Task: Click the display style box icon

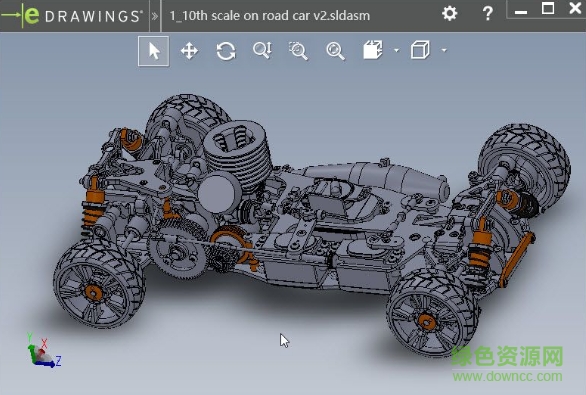Action: [420, 50]
